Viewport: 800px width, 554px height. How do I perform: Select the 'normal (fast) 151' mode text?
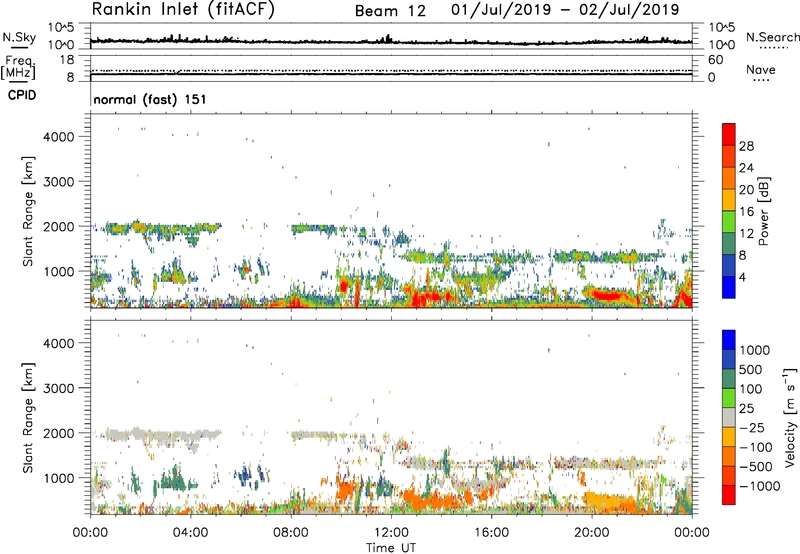click(x=150, y=99)
